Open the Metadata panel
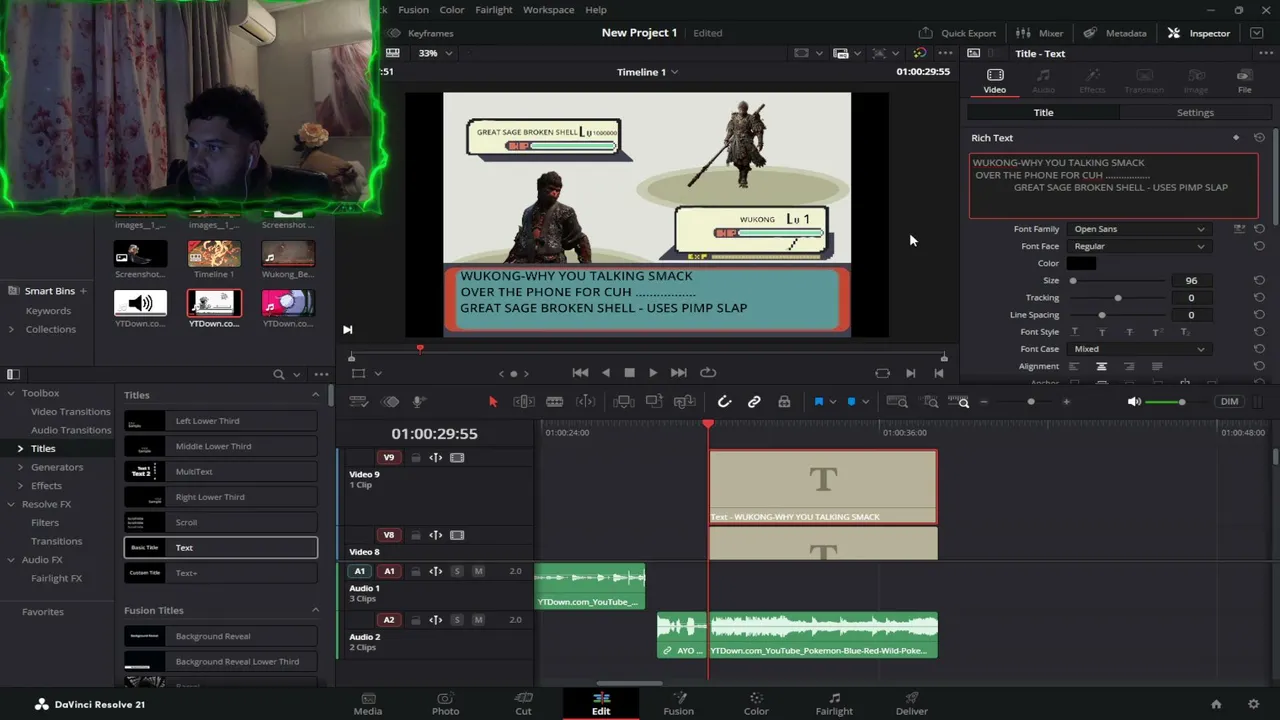 [x=1115, y=33]
